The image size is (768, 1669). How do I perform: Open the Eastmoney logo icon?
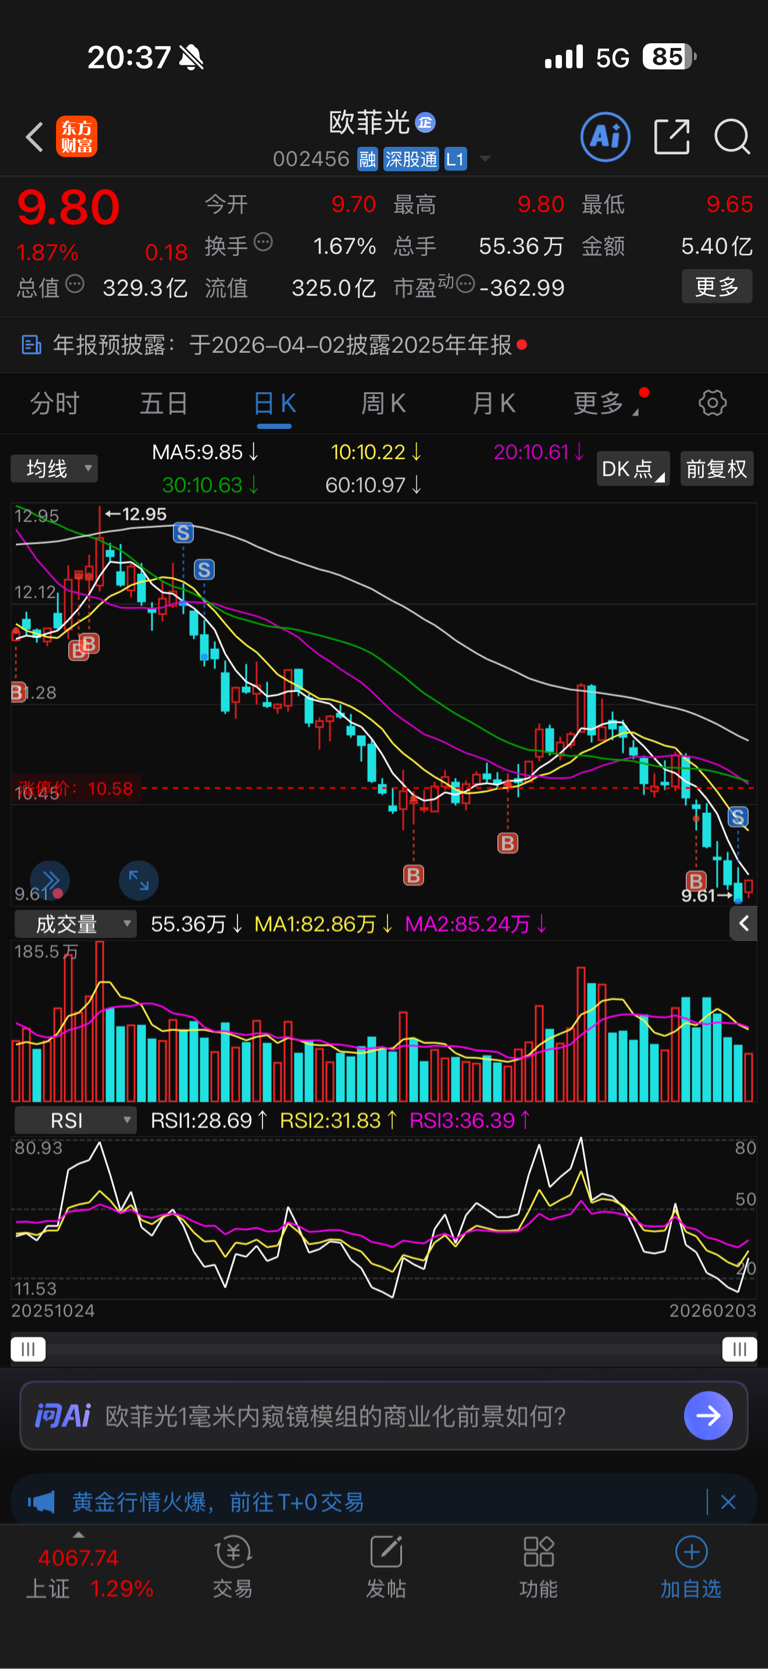pos(77,137)
